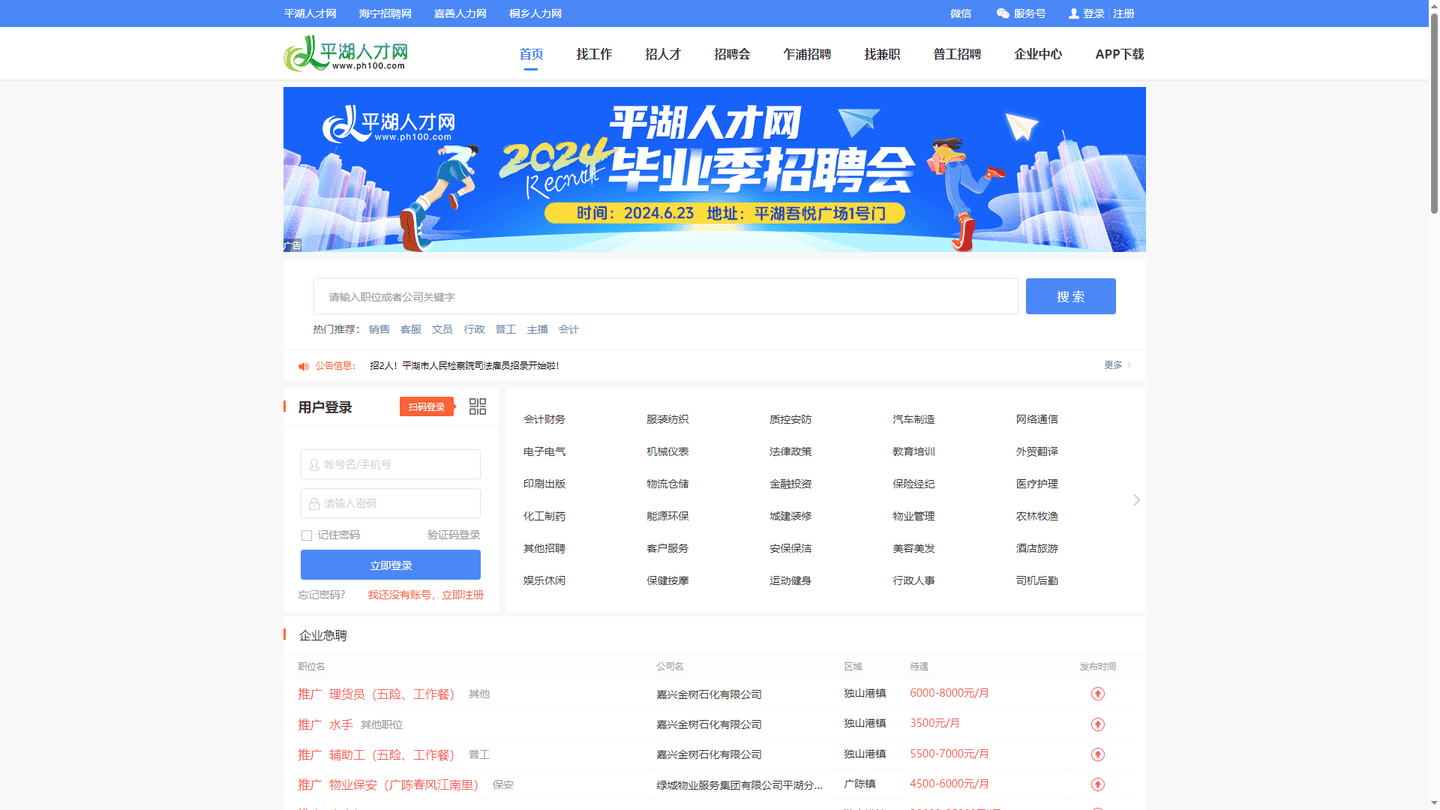The image size is (1440, 810).
Task: Open the 2024 毕业季招聘会 banner
Action: coord(715,169)
